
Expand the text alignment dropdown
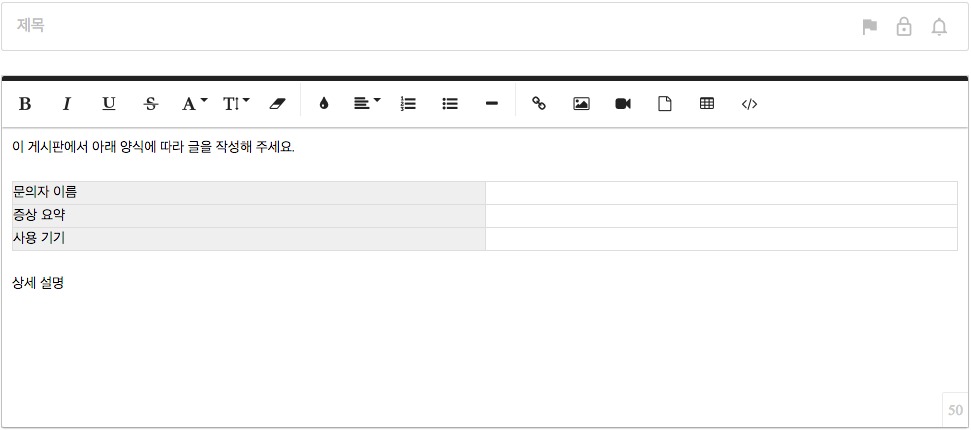click(x=367, y=104)
